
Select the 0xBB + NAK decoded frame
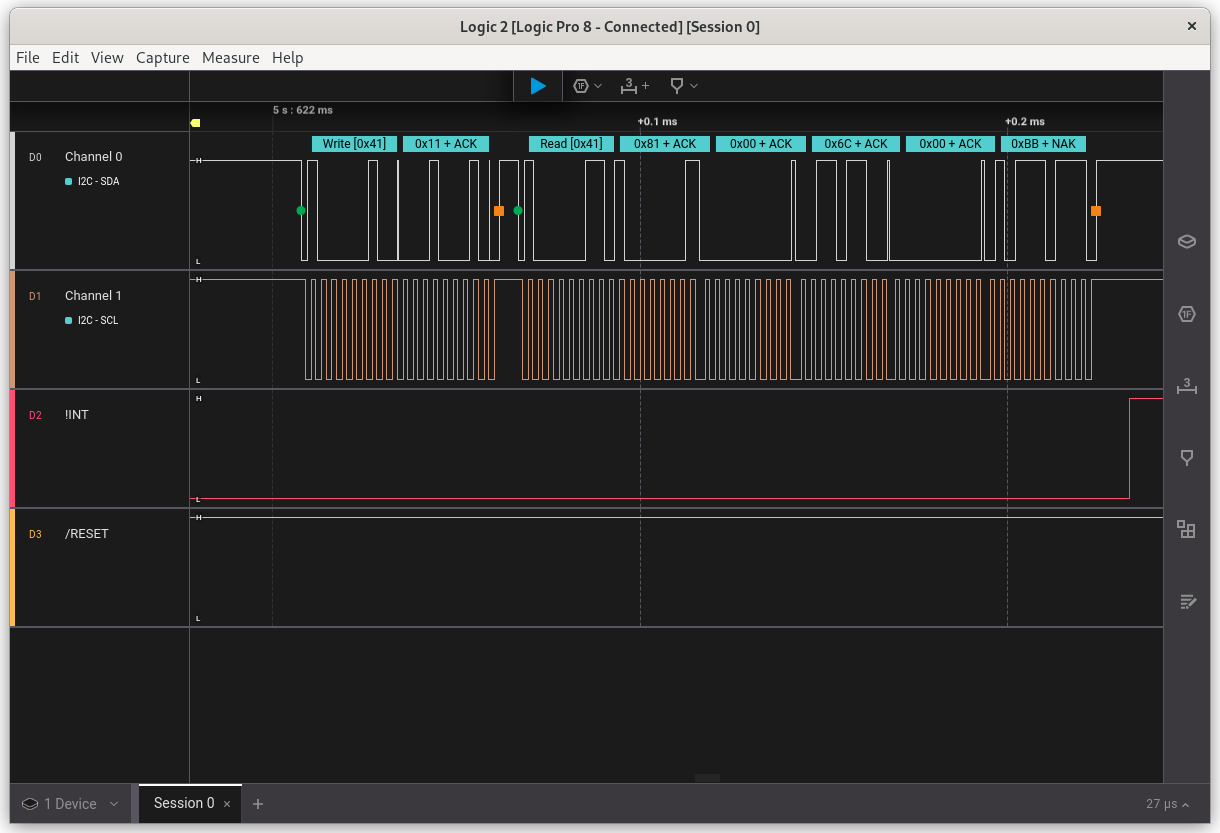[1043, 144]
